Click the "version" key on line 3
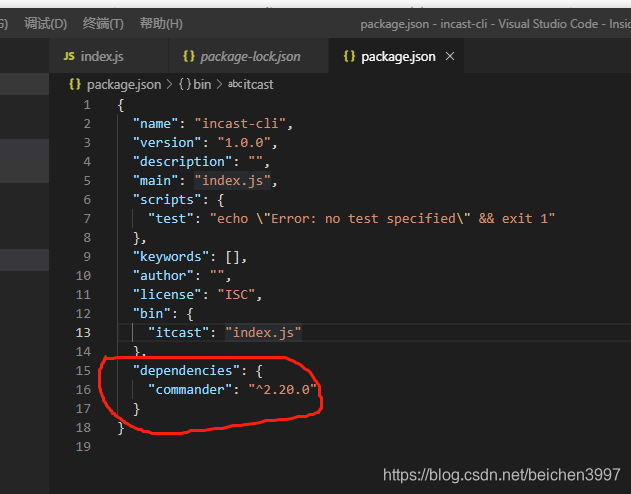The width and height of the screenshot is (631, 494). point(167,142)
